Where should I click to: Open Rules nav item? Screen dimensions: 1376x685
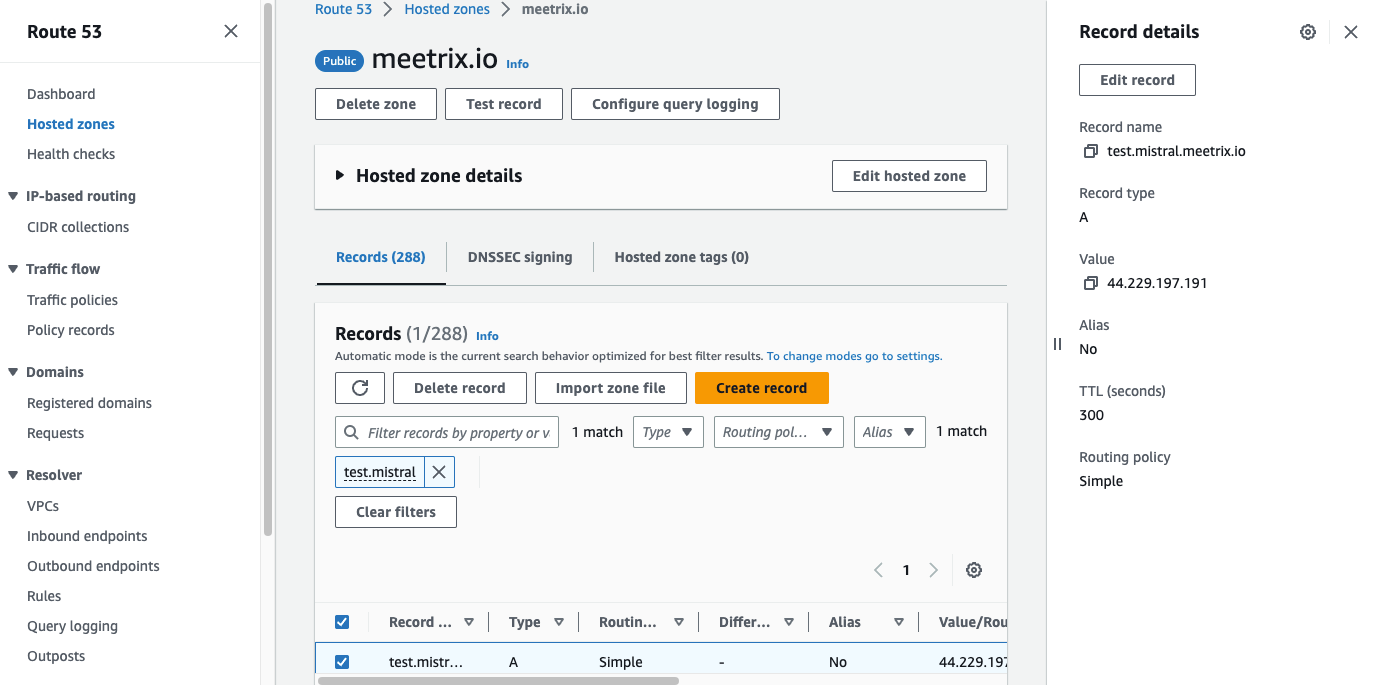(44, 596)
